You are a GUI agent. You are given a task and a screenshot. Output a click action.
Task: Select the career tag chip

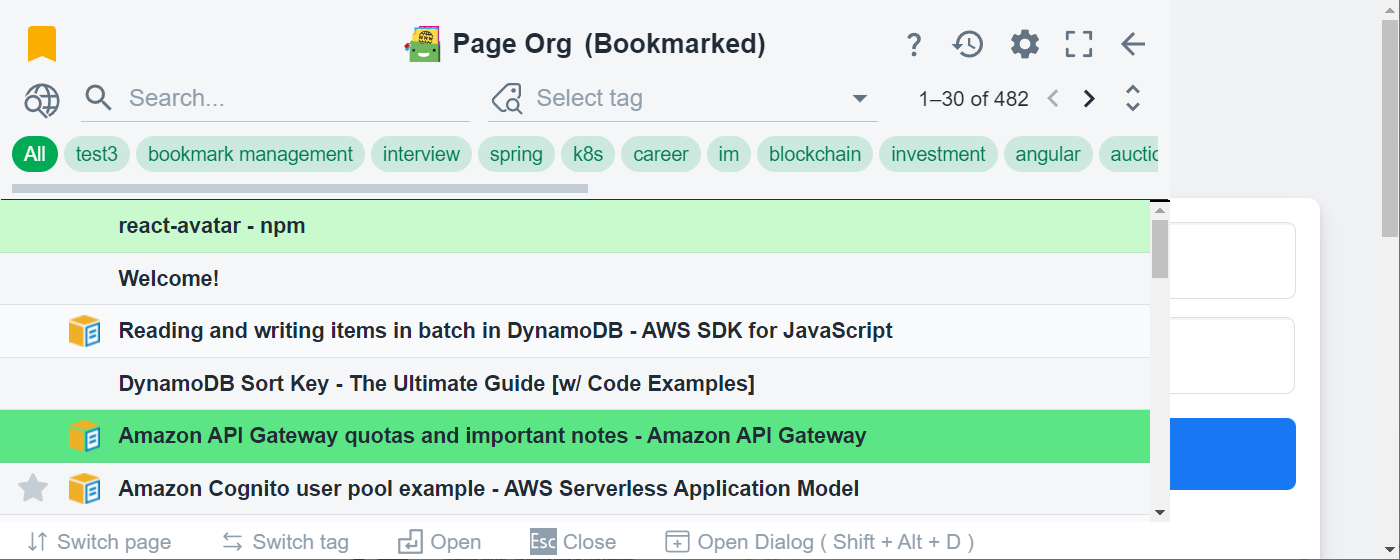coord(661,154)
